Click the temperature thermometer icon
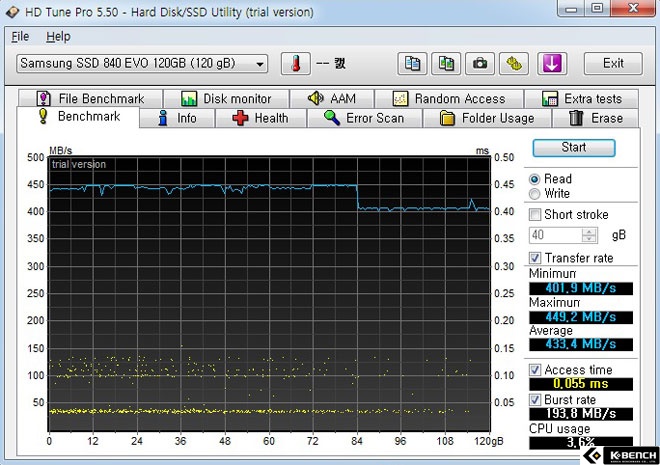 pyautogui.click(x=295, y=64)
